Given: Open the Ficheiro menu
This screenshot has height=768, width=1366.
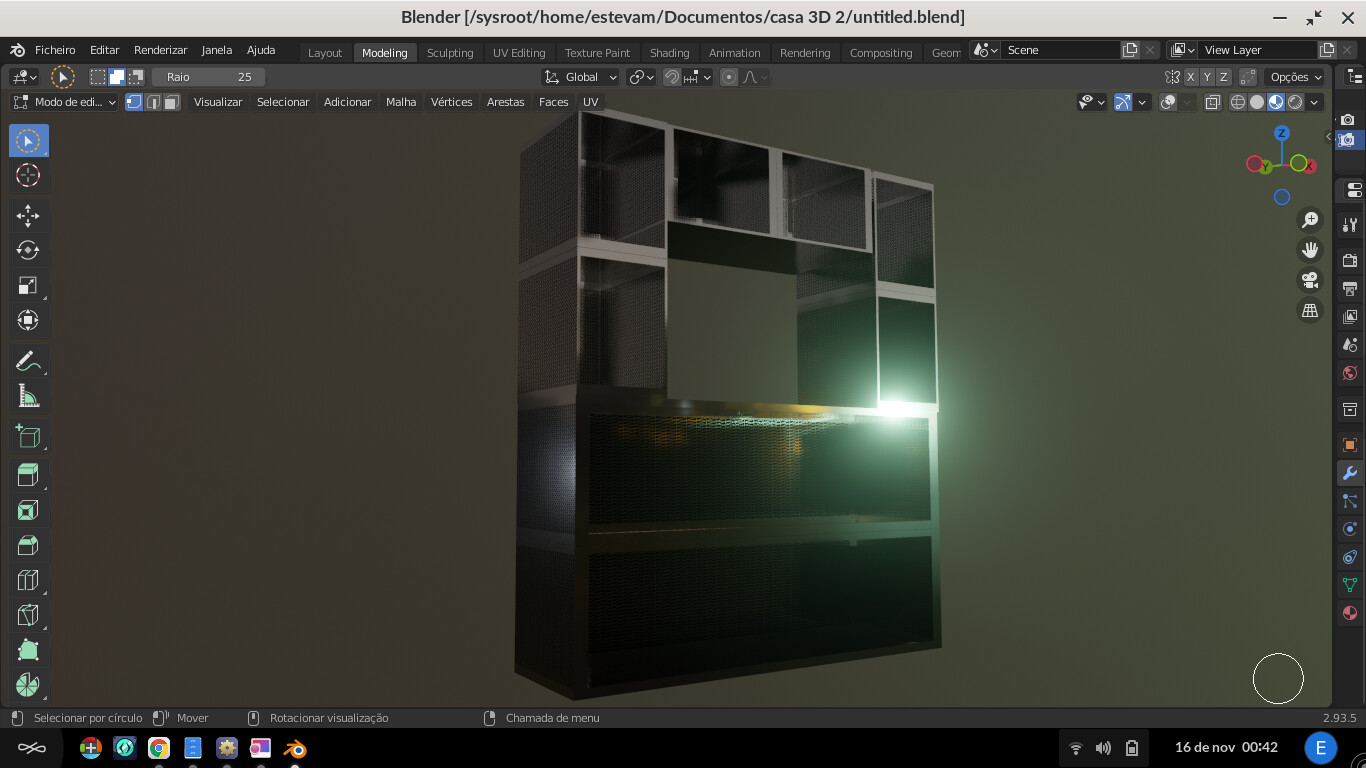Looking at the screenshot, I should click(54, 50).
